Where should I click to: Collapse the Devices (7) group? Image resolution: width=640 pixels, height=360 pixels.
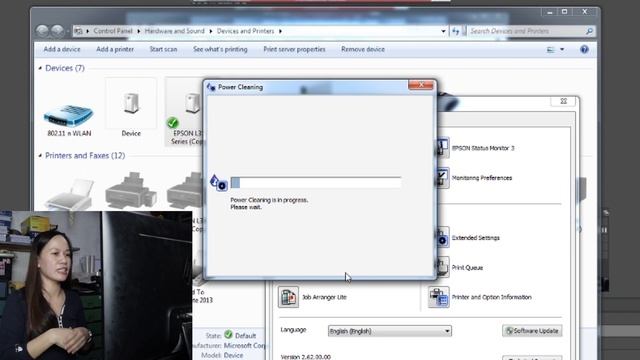pos(40,68)
